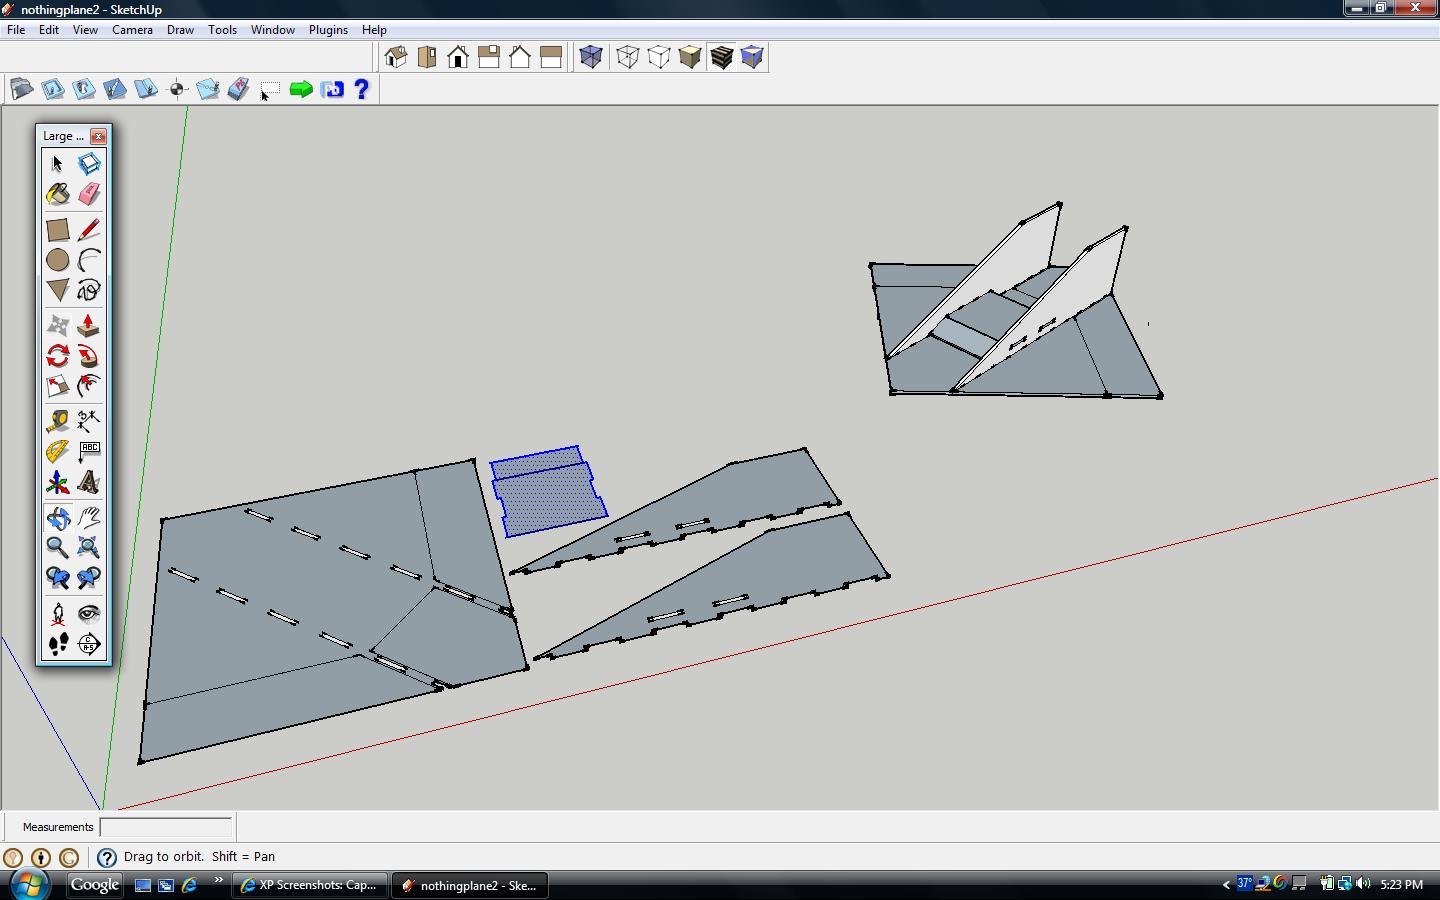Screen dimensions: 1440x900
Task: Select the 3D Text tool
Action: [x=89, y=483]
